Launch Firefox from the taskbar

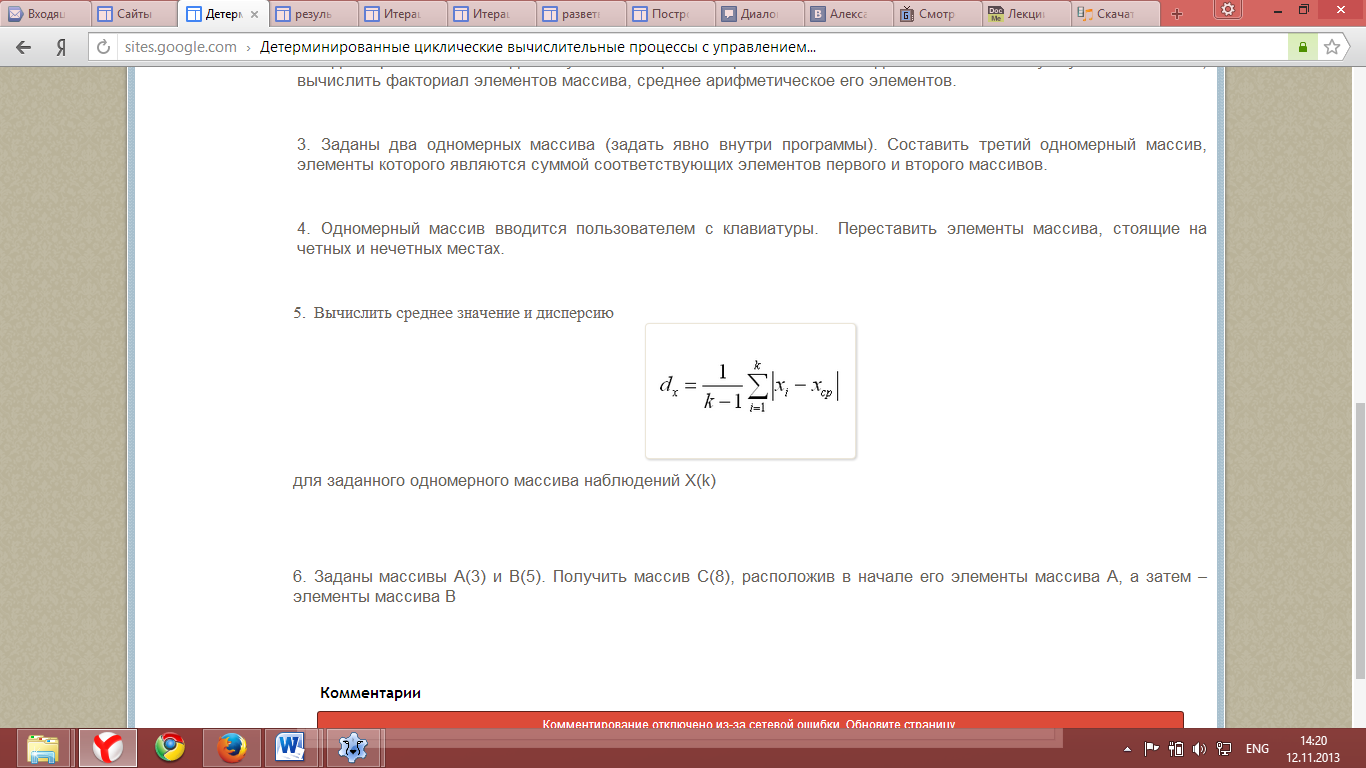pos(232,747)
